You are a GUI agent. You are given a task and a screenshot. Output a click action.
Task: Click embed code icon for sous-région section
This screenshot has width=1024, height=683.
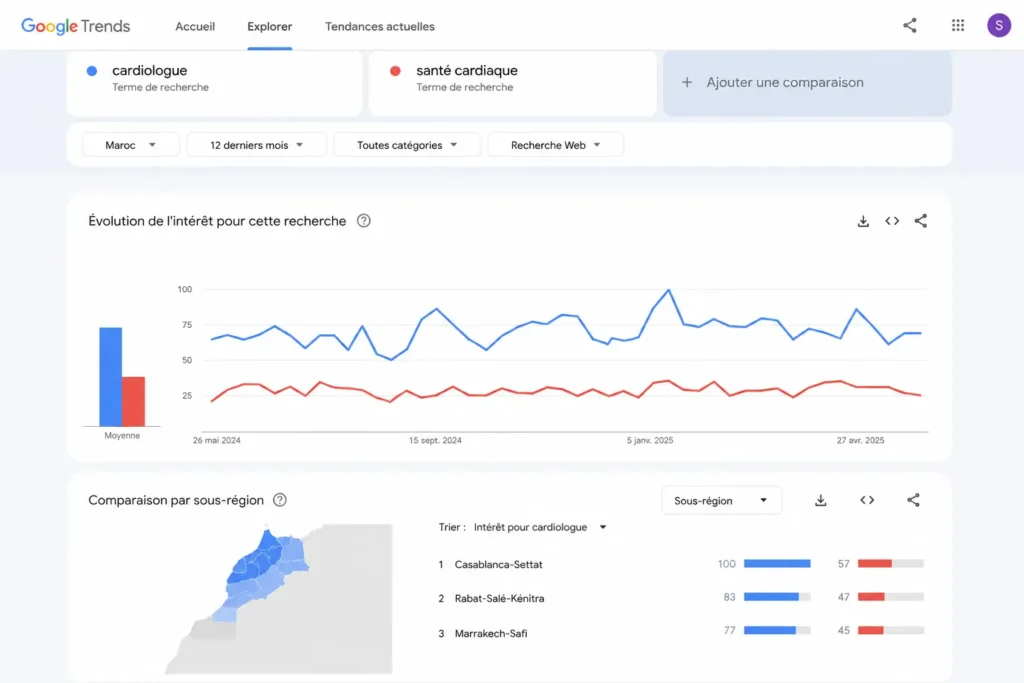point(867,500)
